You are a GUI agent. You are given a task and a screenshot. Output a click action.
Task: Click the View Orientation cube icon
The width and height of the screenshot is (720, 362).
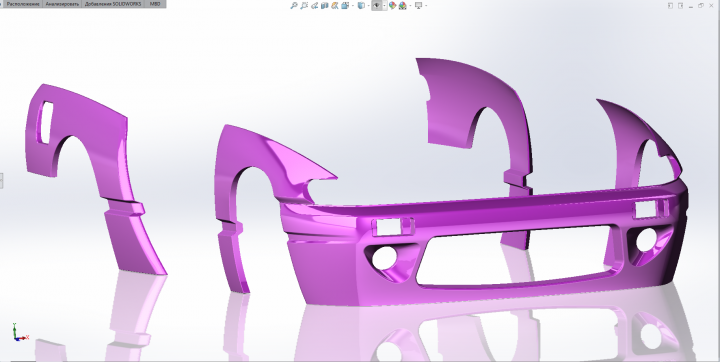pos(345,6)
